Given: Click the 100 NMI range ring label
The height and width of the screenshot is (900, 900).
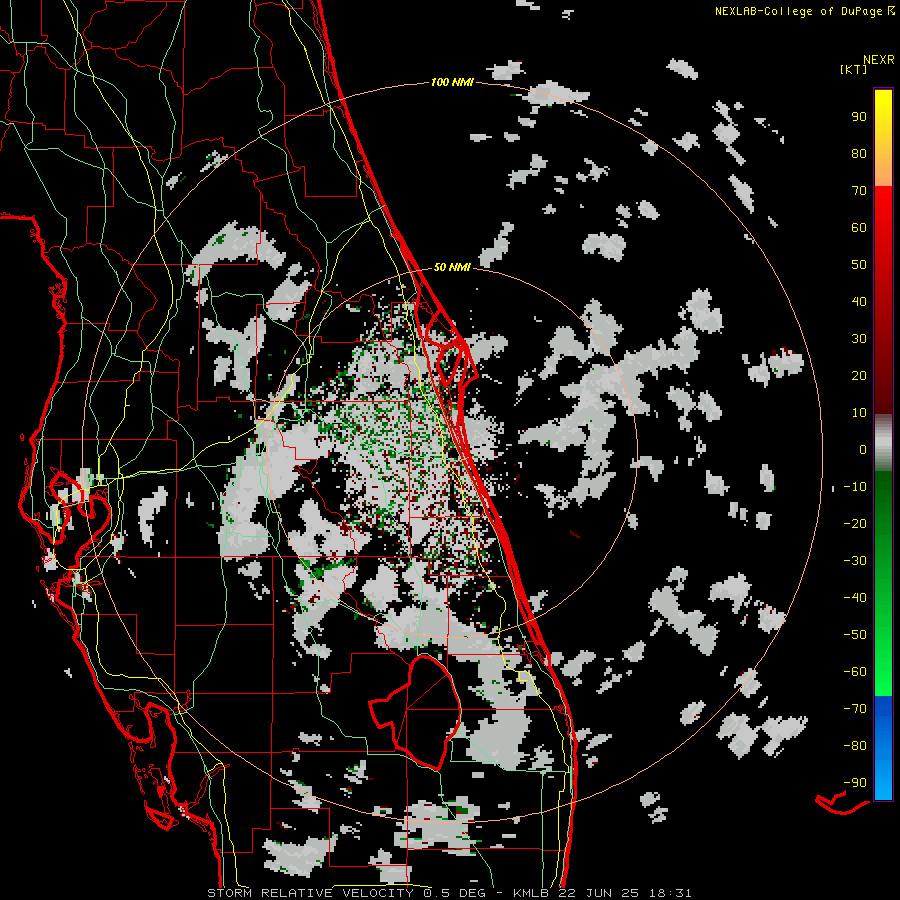Looking at the screenshot, I should coord(452,83).
